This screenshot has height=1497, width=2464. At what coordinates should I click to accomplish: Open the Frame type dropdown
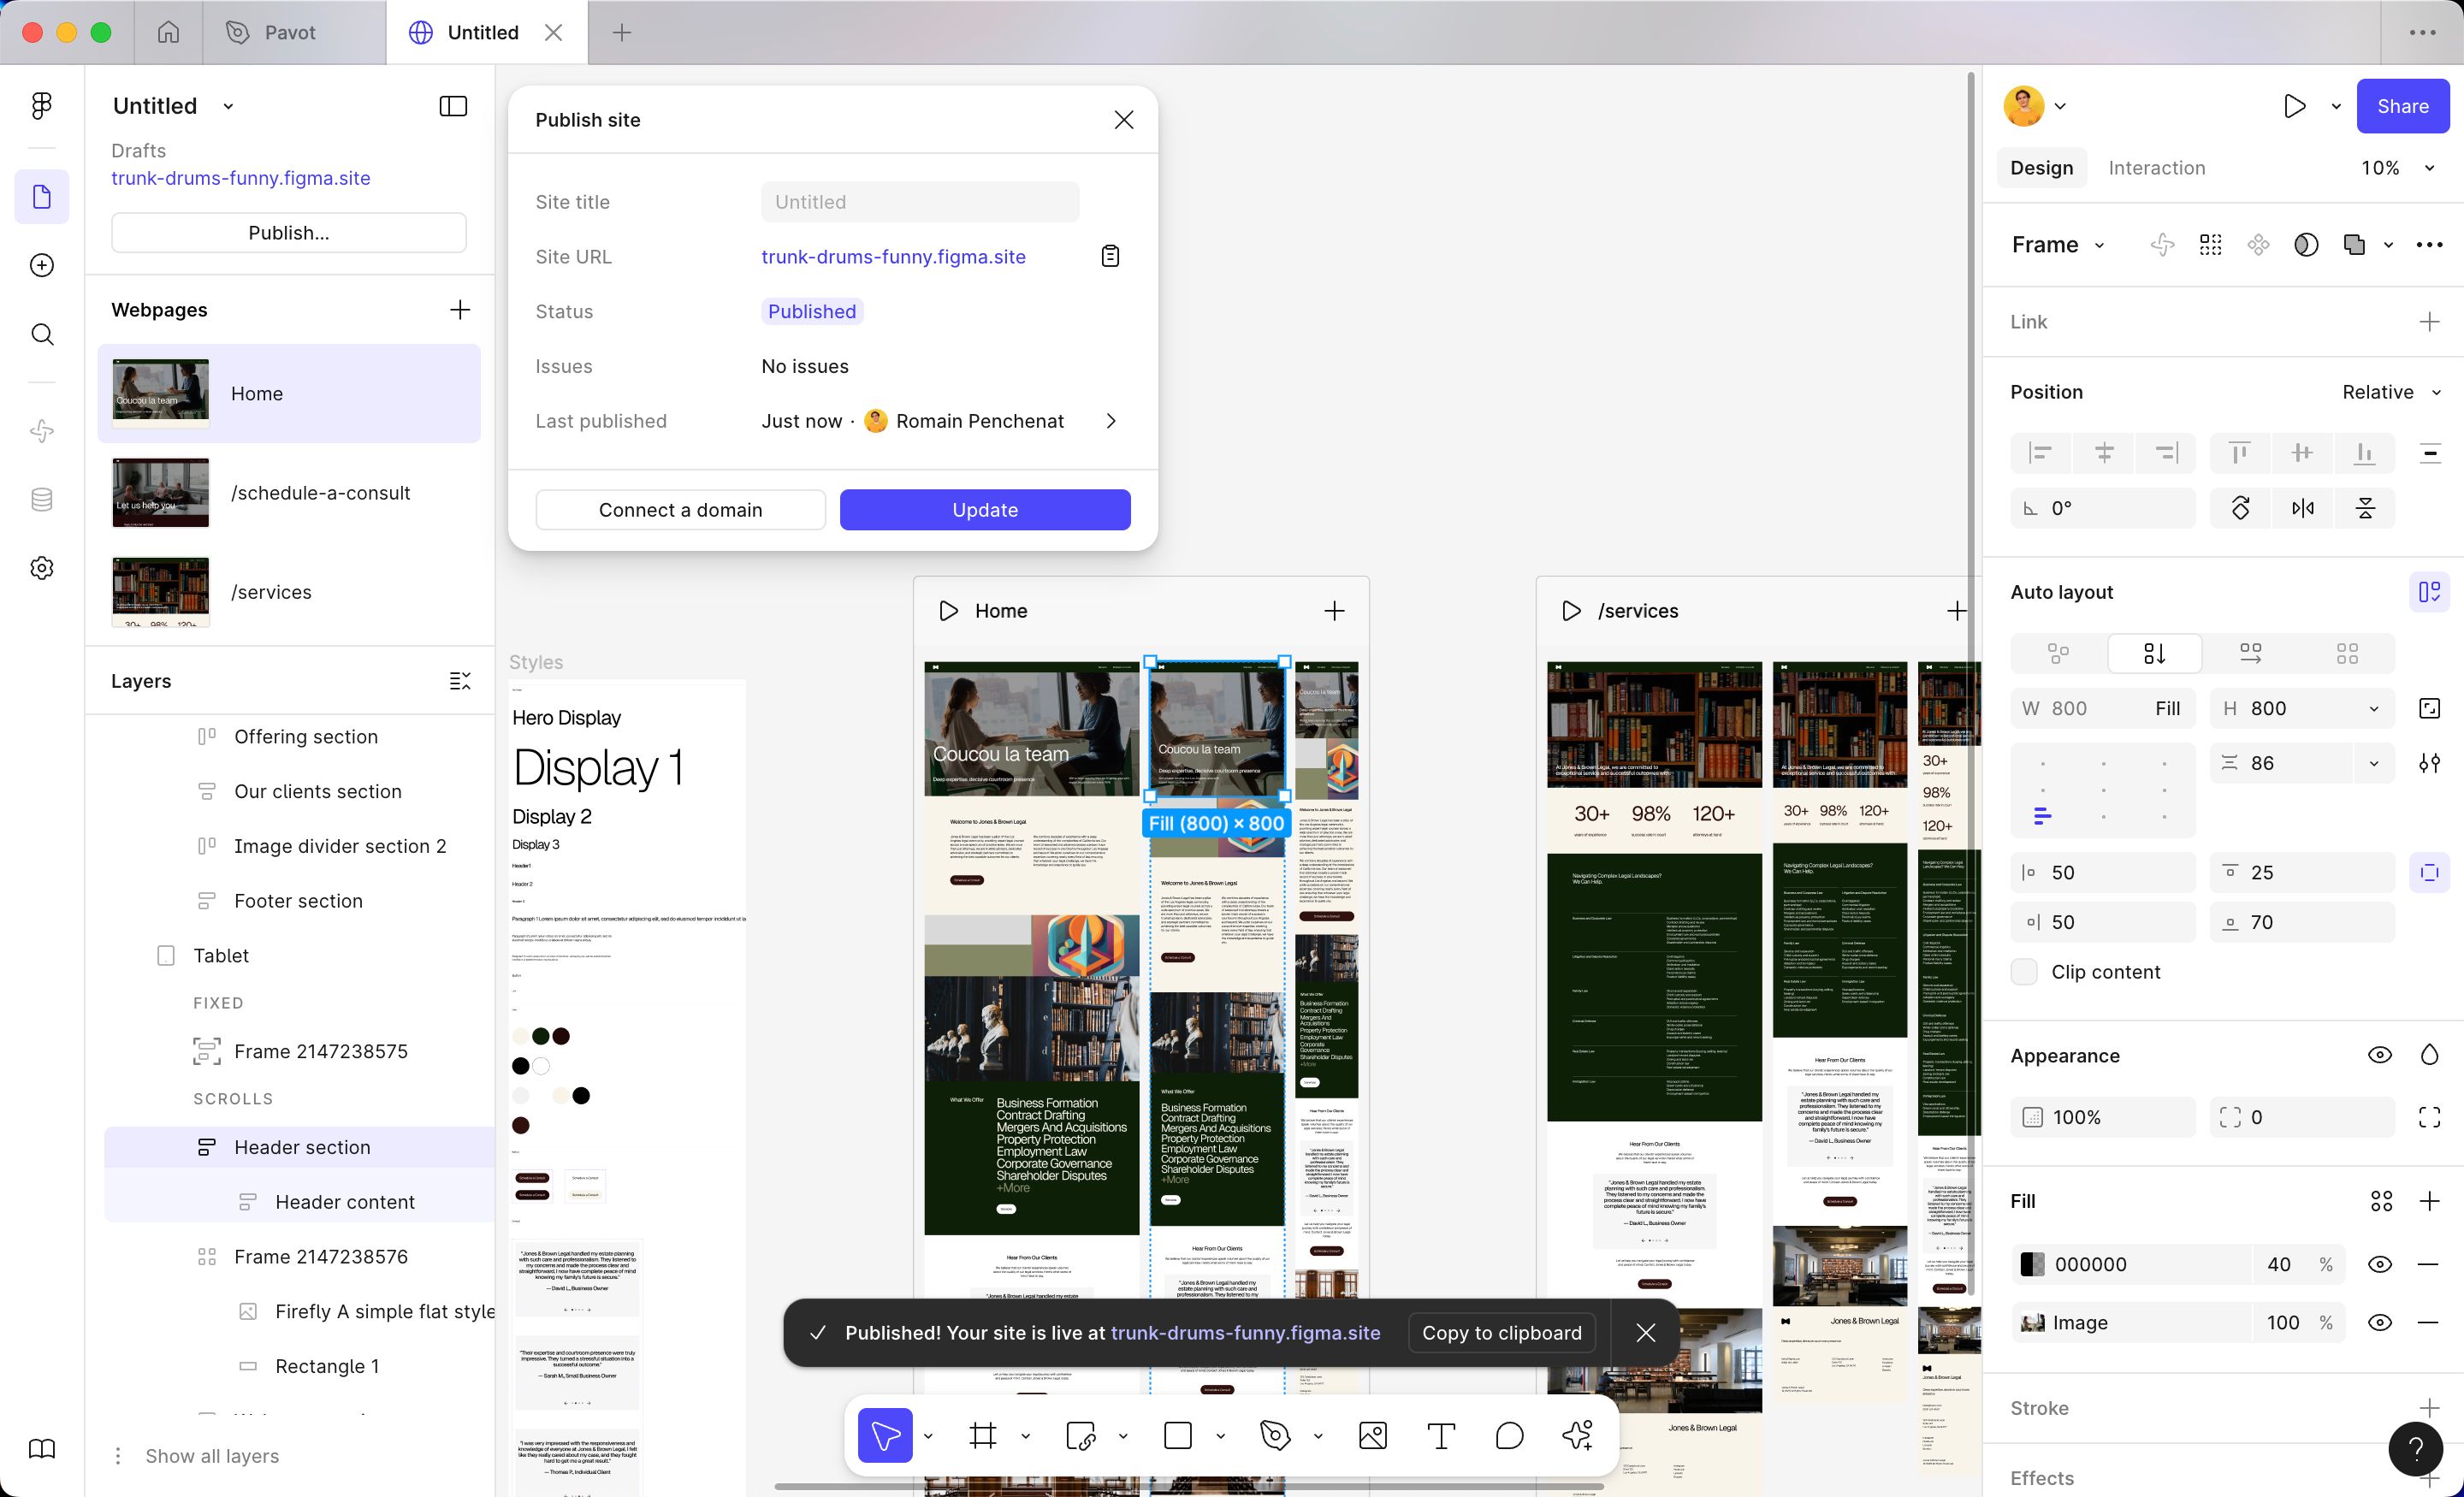(2099, 245)
